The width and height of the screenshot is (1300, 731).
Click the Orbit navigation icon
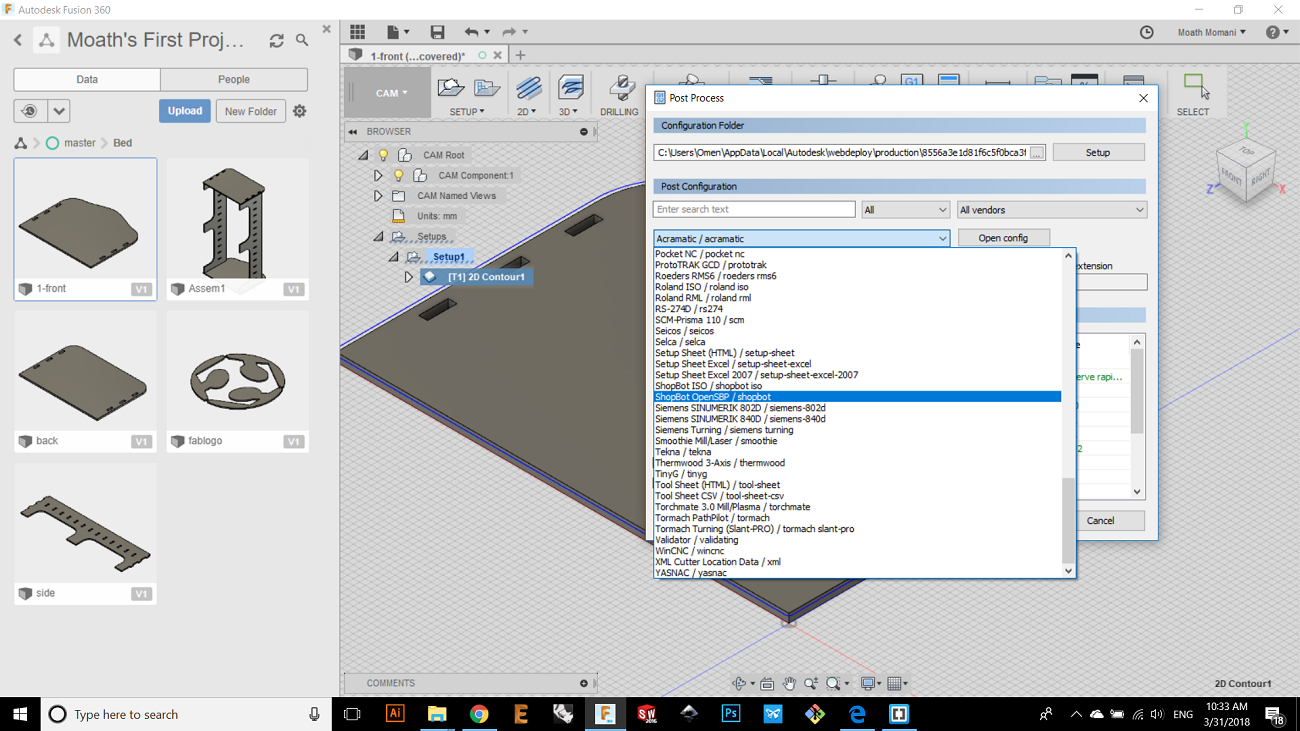tap(740, 684)
